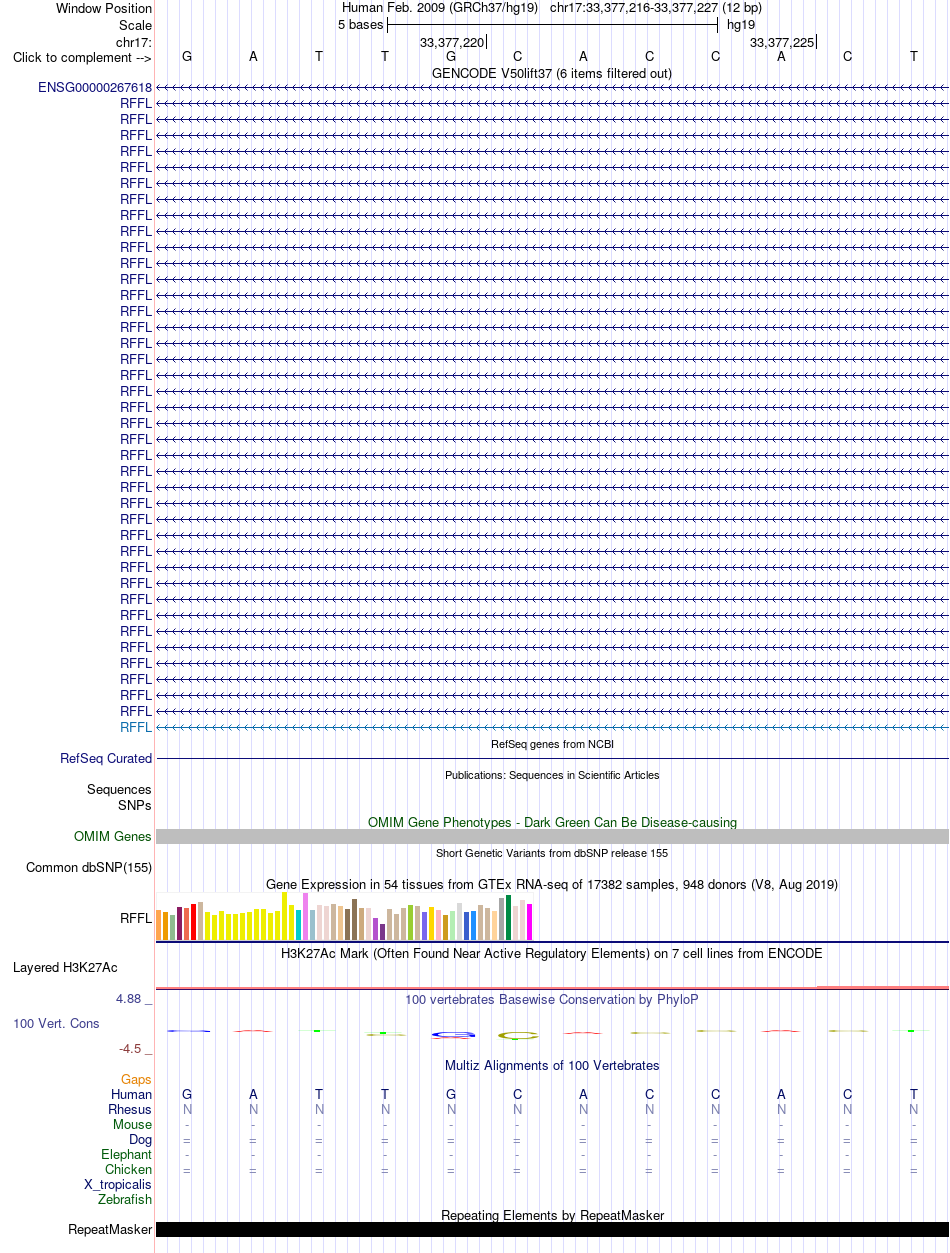
Task: Open '100 vertebrates Basewise Conservation by PhyloP' title
Action: coord(552,999)
